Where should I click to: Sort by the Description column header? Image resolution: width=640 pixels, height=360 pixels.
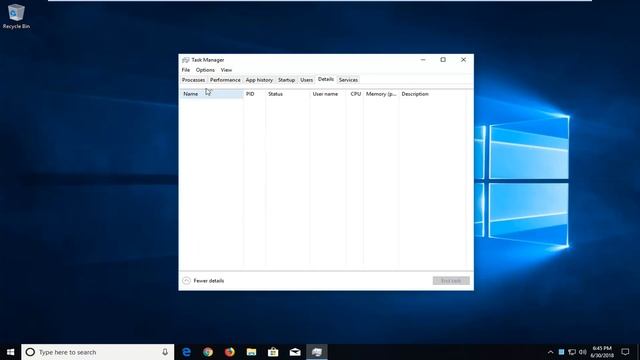[x=433, y=94]
